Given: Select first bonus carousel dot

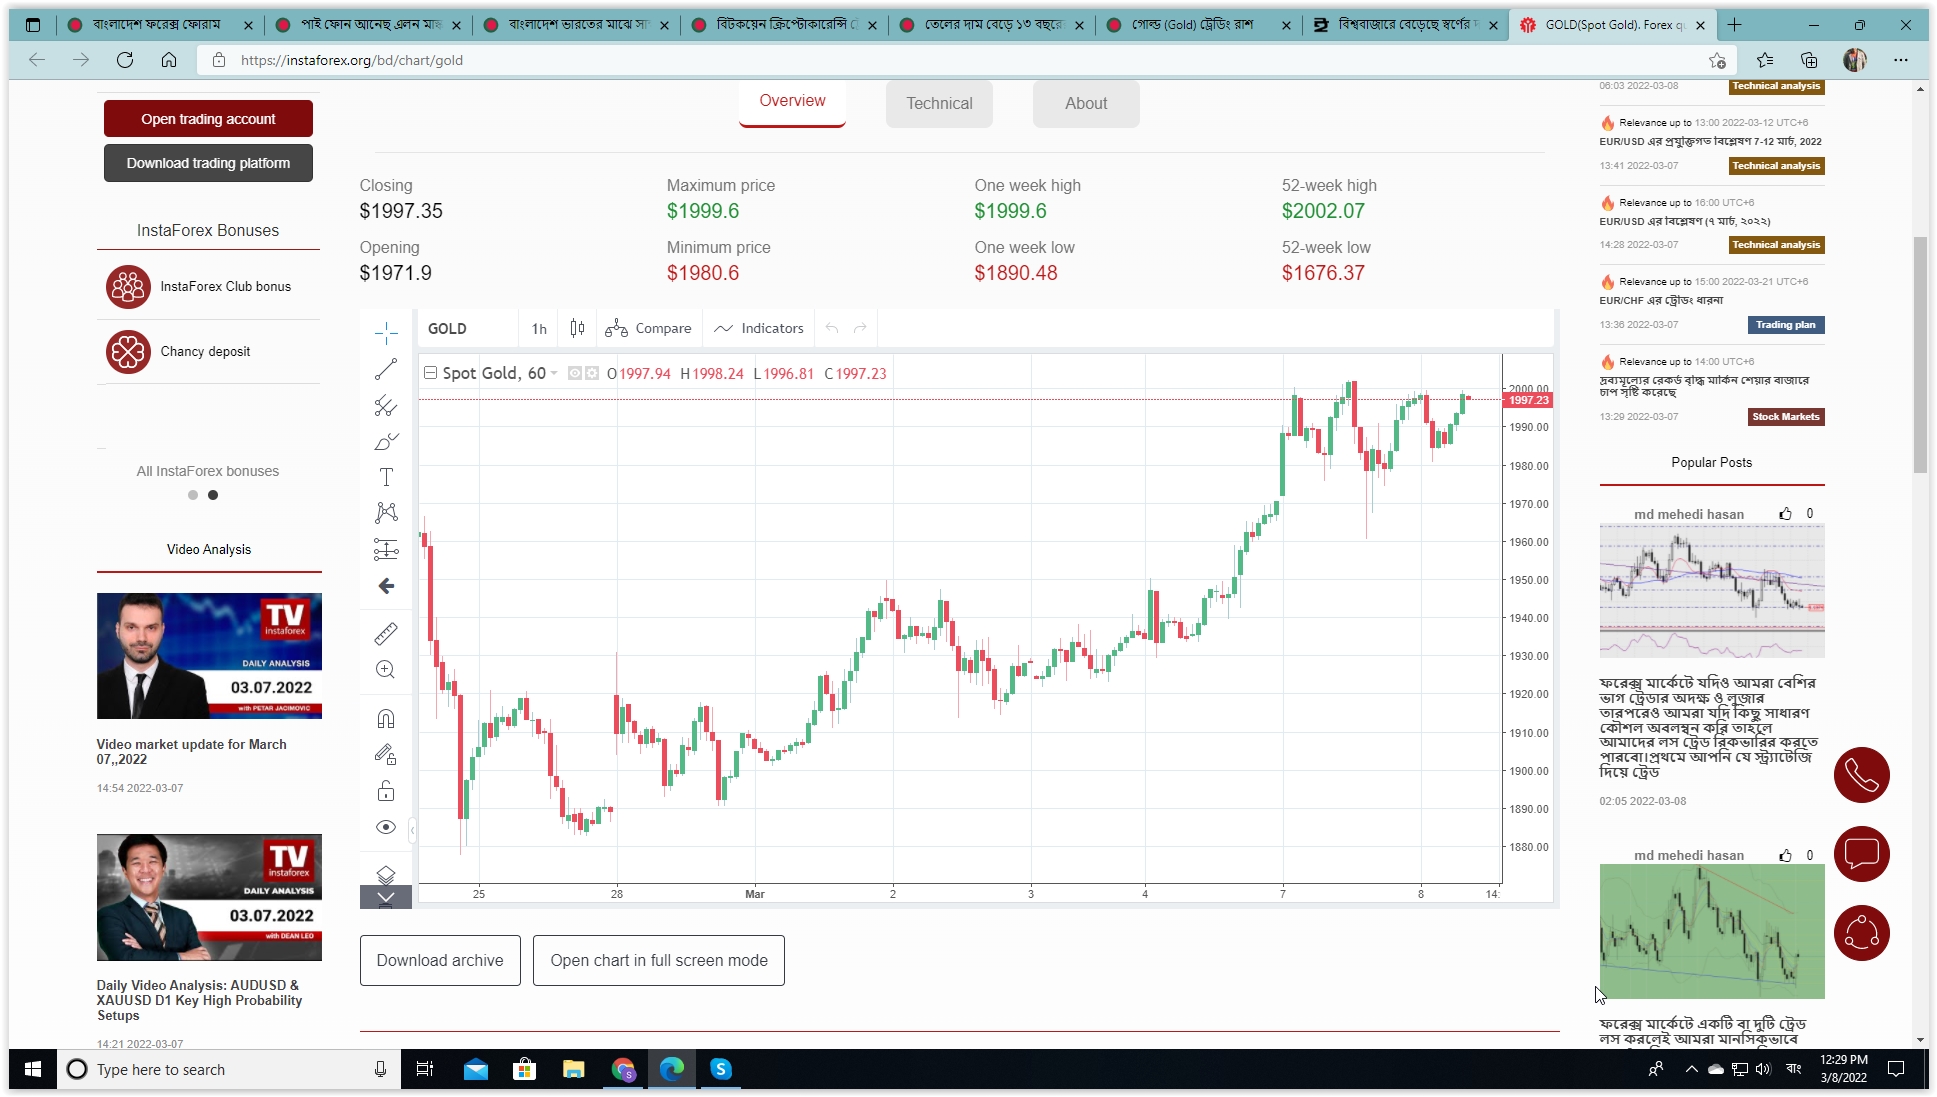Looking at the screenshot, I should point(193,495).
